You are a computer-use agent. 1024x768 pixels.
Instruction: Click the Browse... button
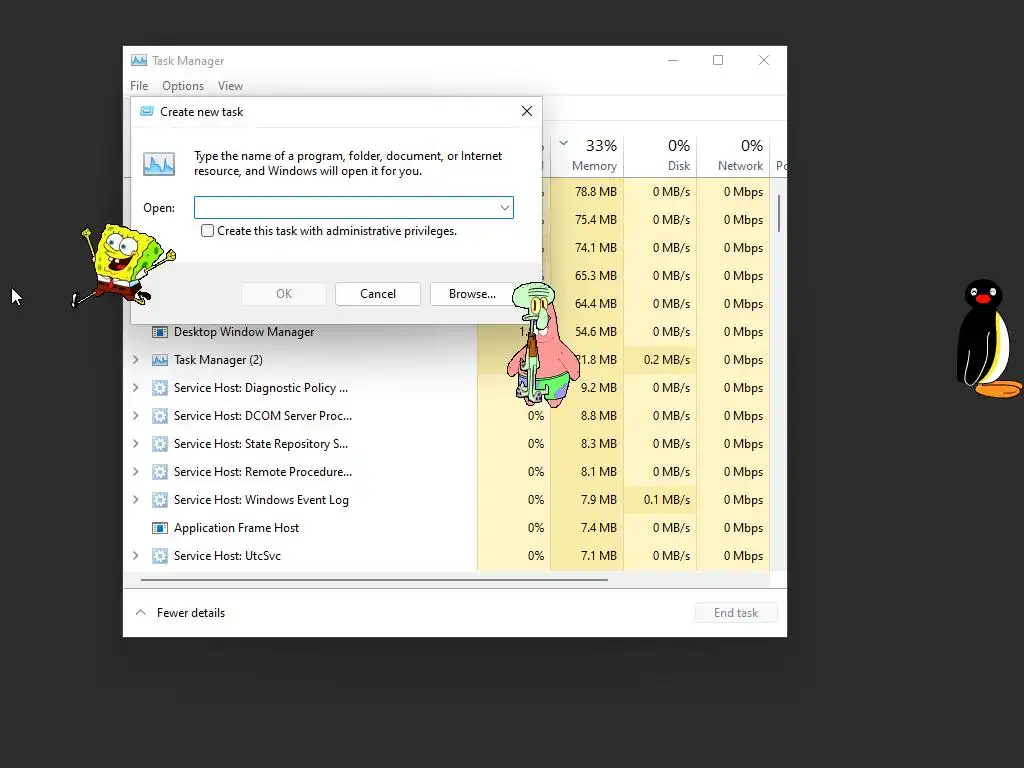pyautogui.click(x=472, y=294)
